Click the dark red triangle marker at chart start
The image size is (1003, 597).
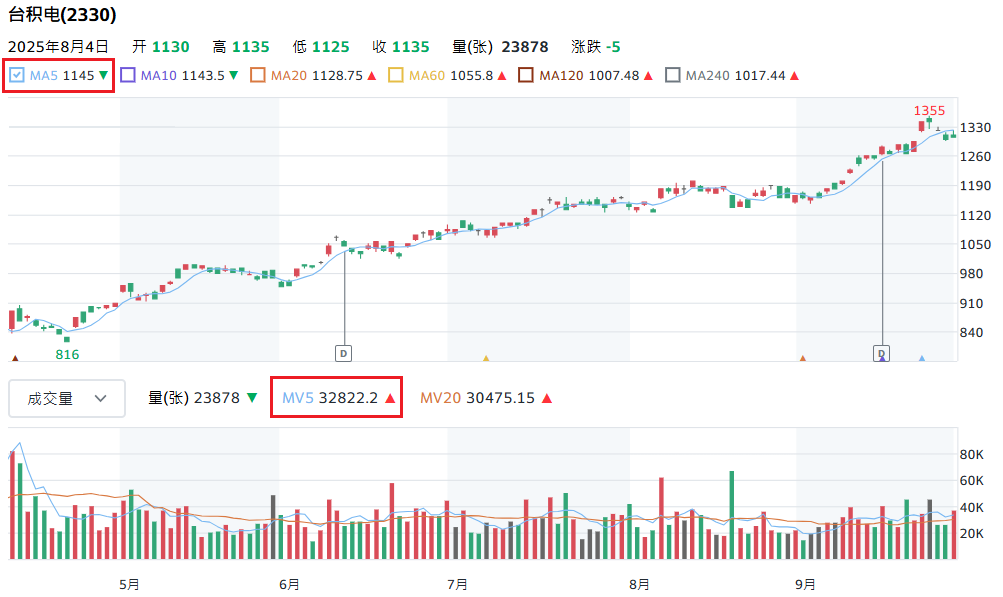pos(15,358)
